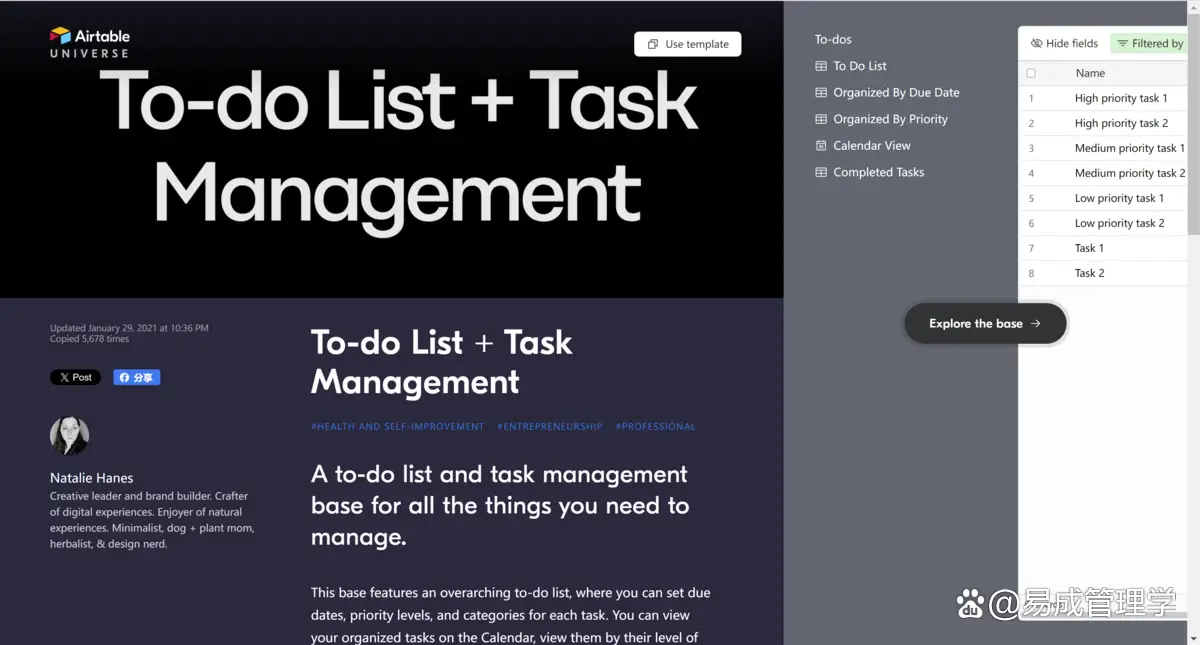Click the Explore the base button

pyautogui.click(x=985, y=324)
